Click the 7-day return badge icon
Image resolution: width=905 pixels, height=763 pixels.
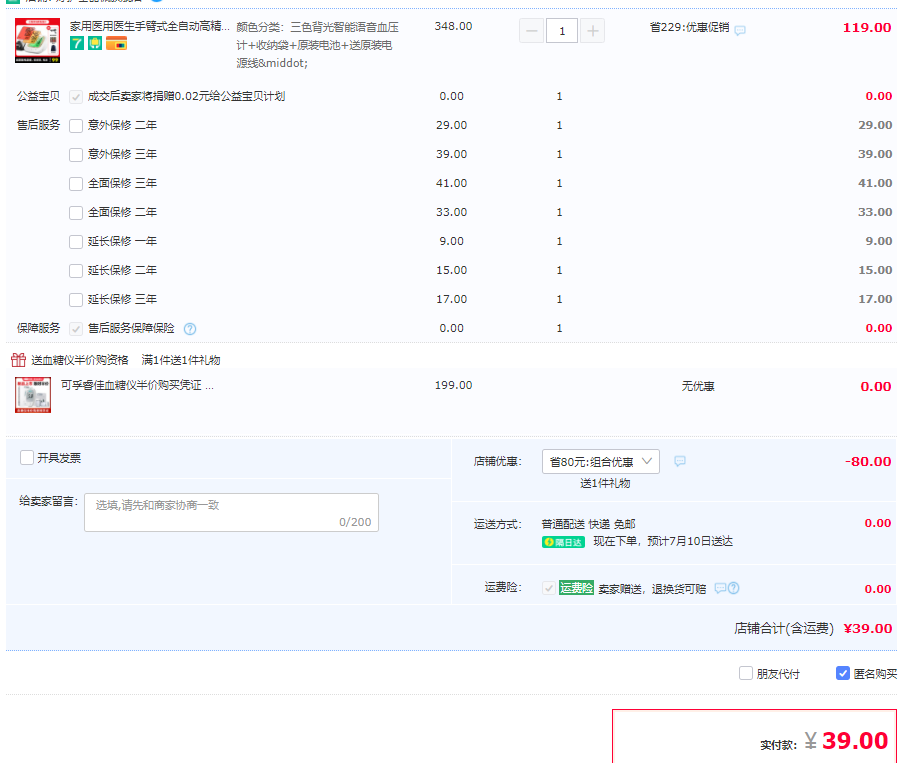coord(77,44)
